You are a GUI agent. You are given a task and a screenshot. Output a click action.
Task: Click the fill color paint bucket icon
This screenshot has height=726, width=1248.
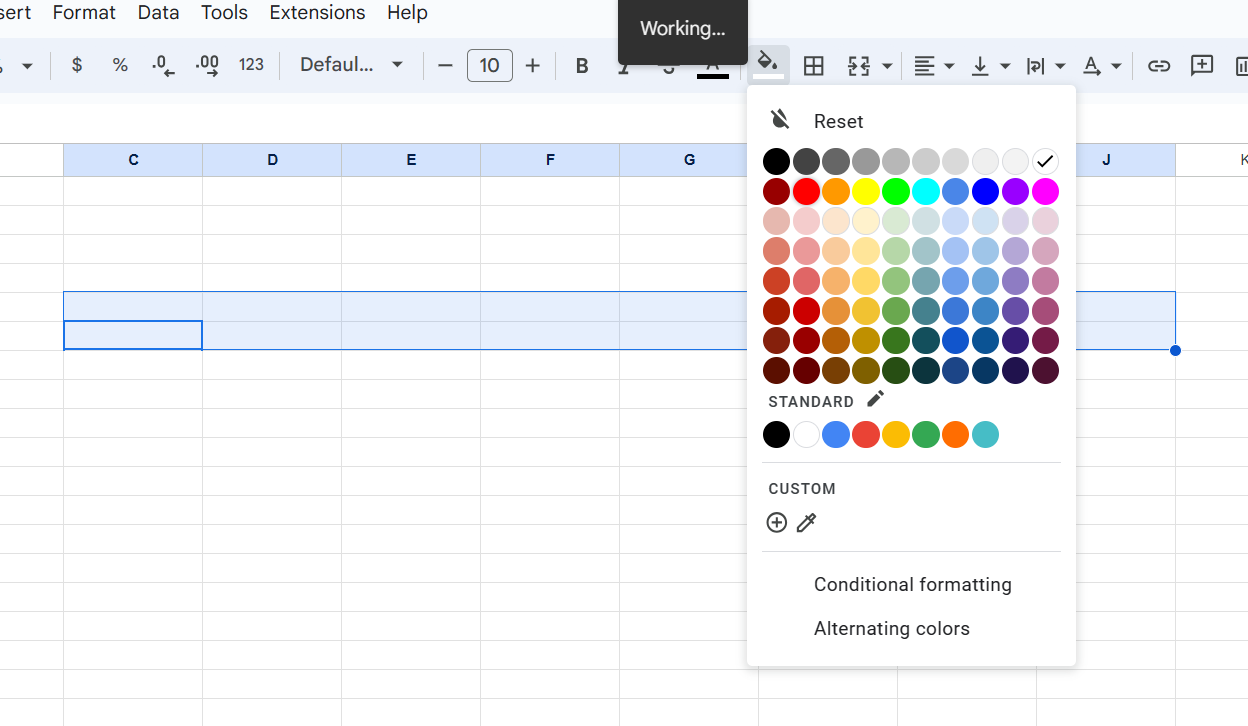[x=767, y=64]
